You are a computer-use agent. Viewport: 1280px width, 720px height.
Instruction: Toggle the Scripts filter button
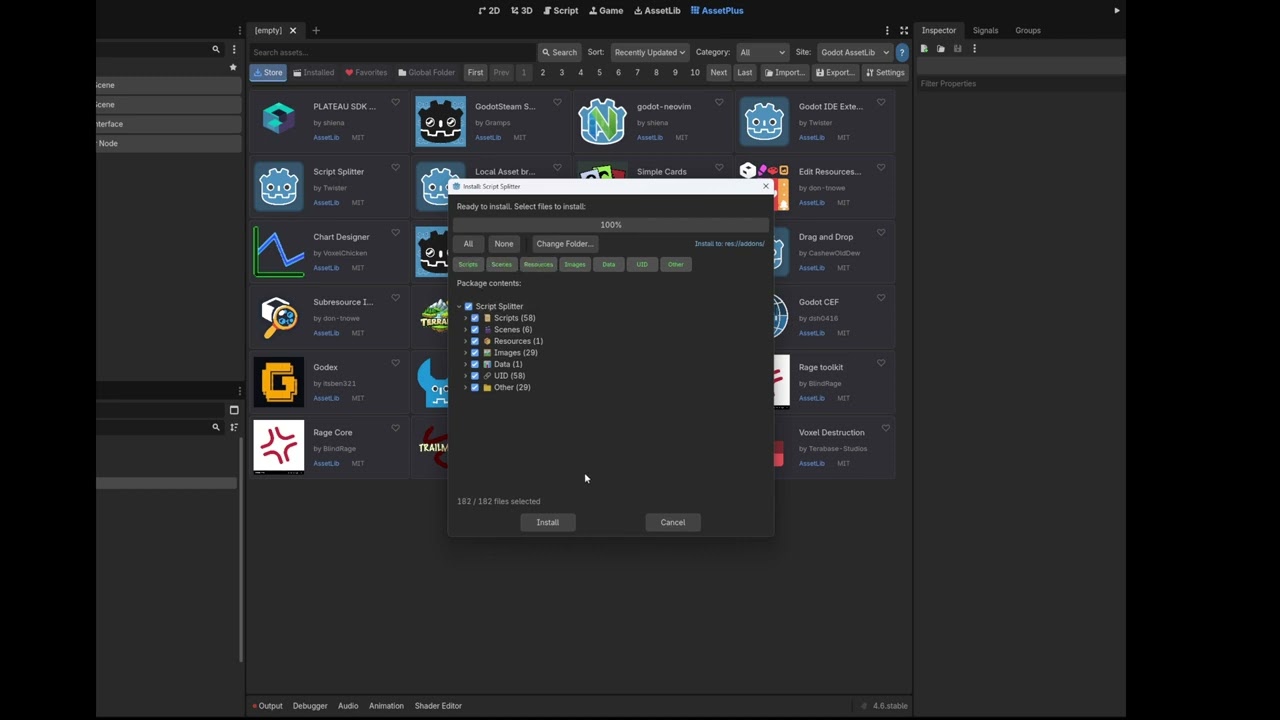point(468,264)
